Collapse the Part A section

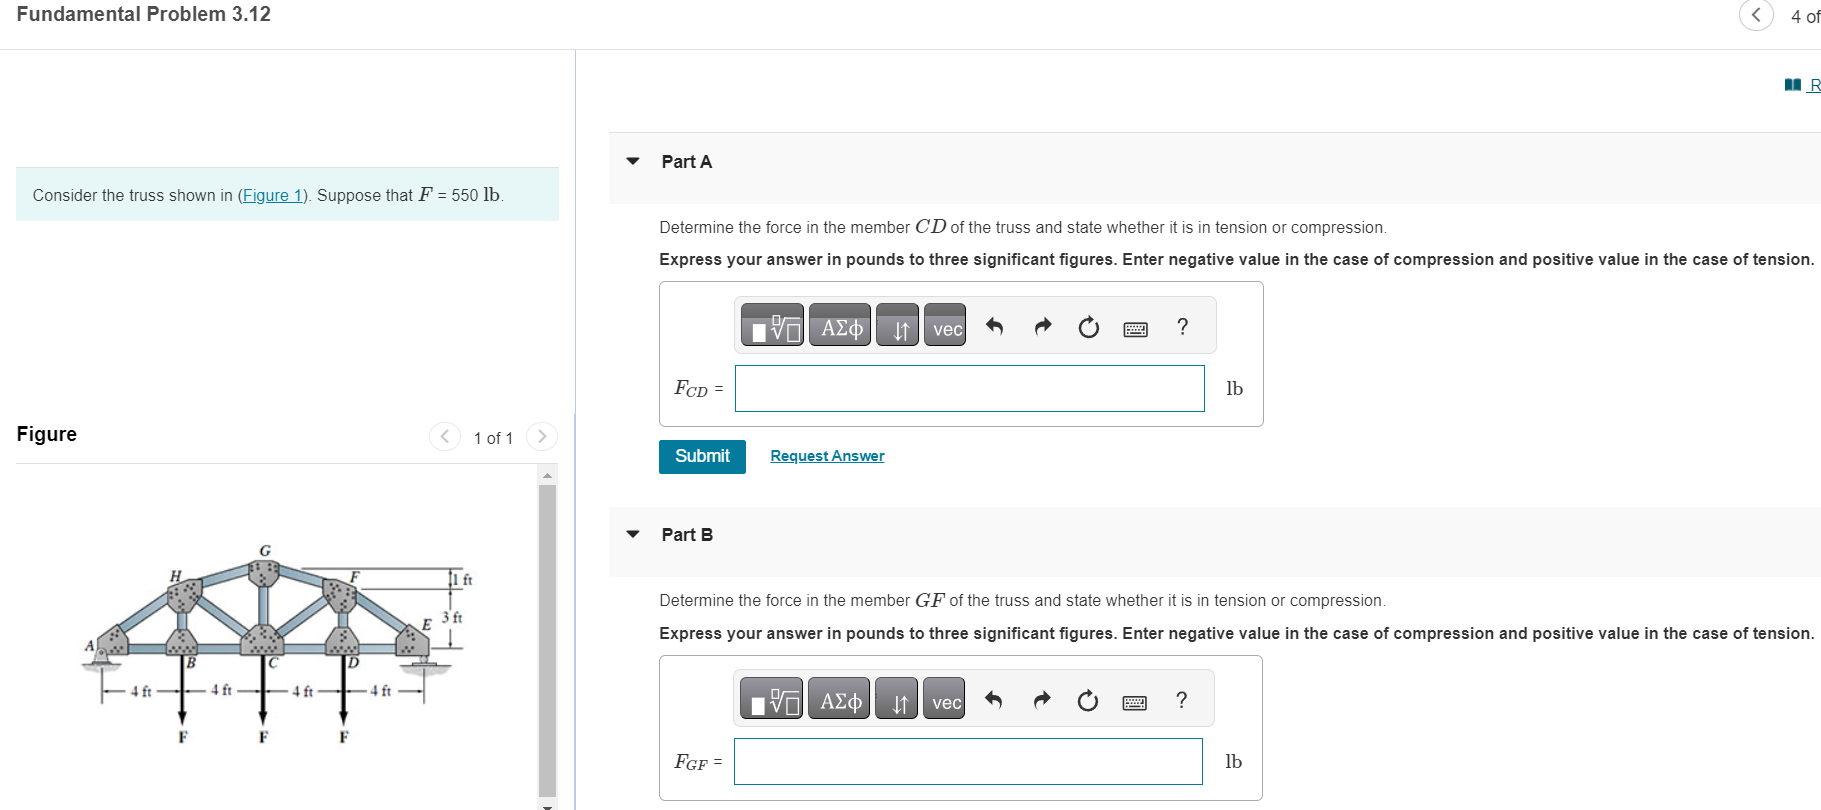[633, 161]
